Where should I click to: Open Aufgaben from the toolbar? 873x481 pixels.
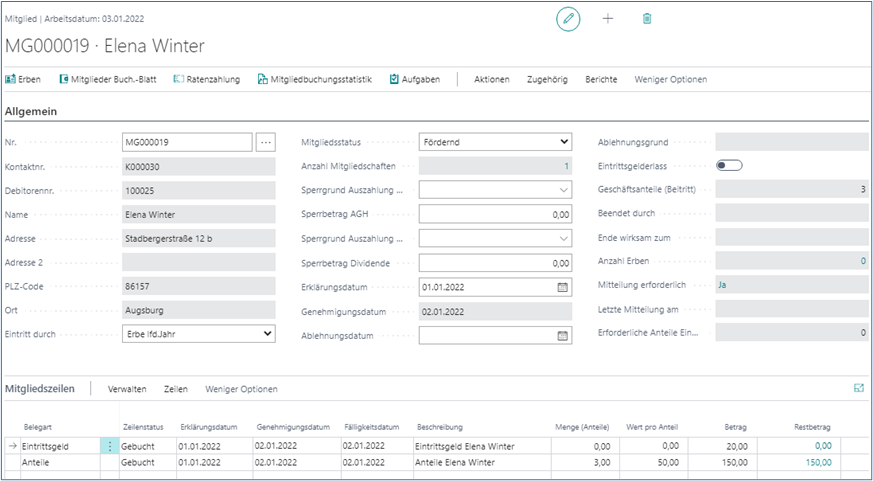point(414,80)
